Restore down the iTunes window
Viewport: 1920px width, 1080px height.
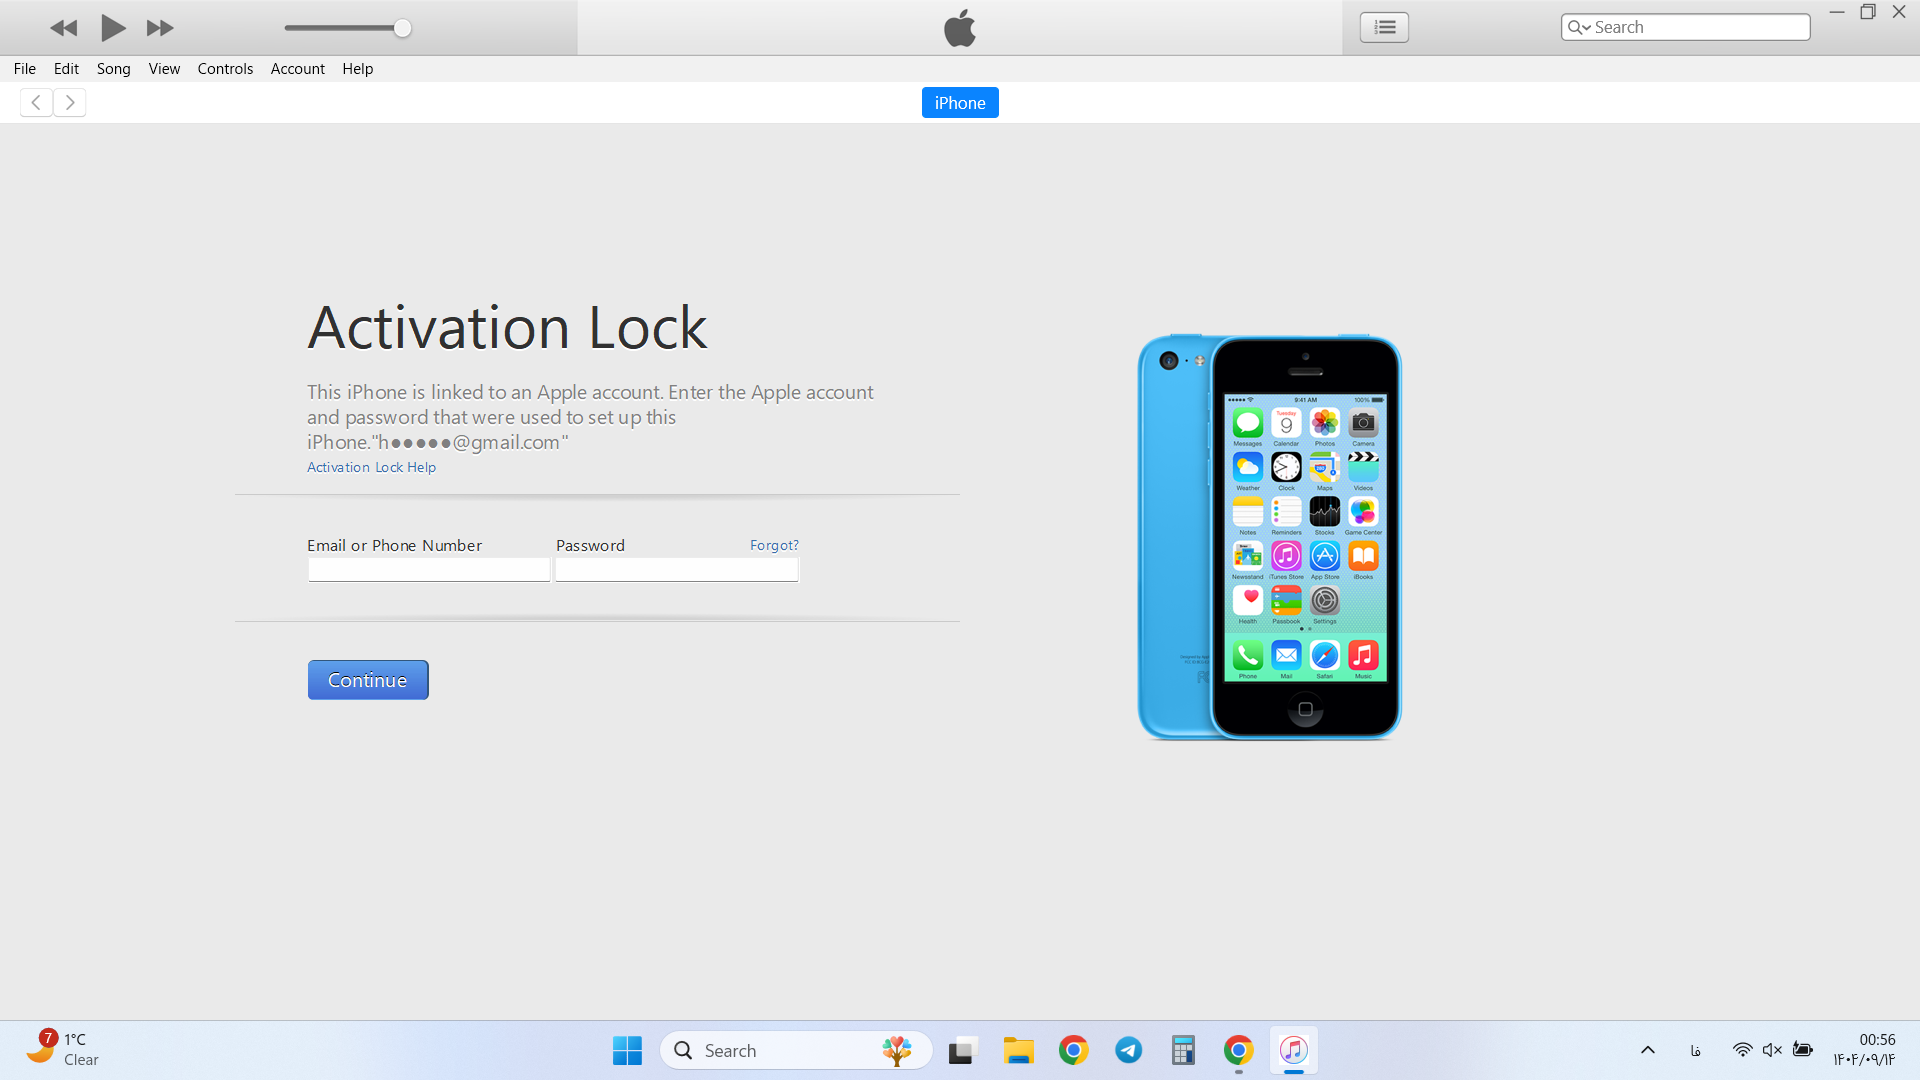[x=1868, y=12]
